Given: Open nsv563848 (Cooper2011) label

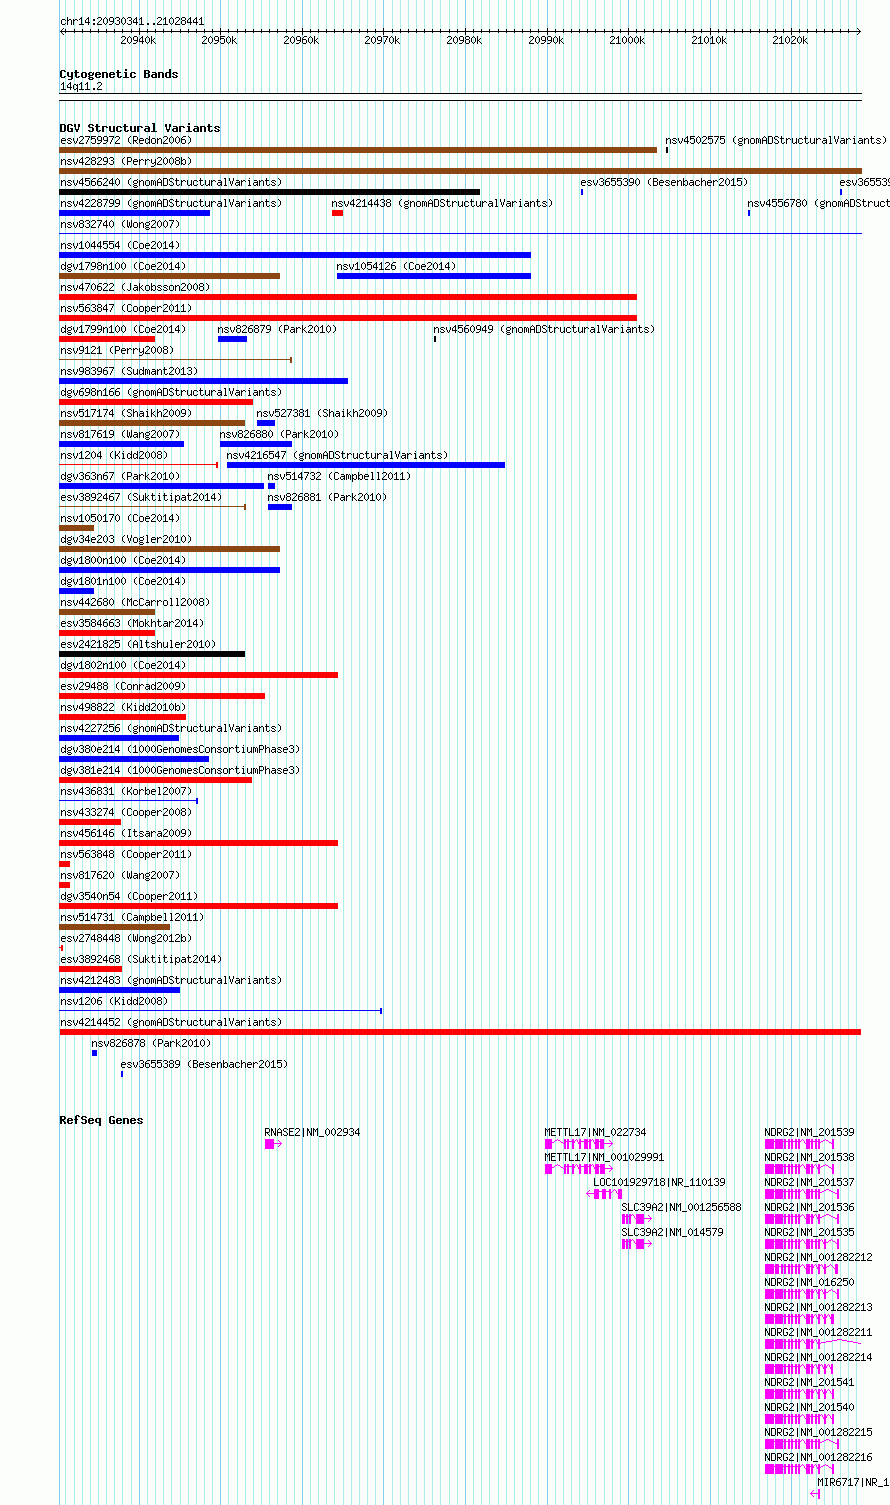Looking at the screenshot, I should tap(125, 854).
